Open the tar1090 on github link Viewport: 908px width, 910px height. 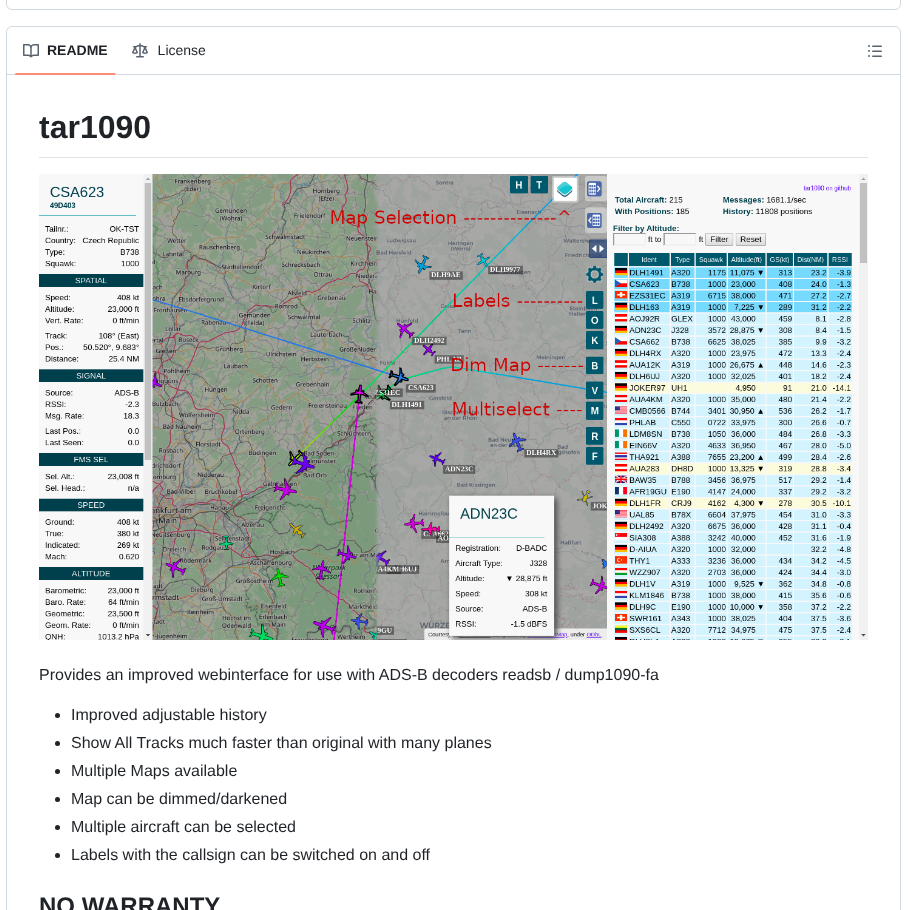tap(827, 188)
